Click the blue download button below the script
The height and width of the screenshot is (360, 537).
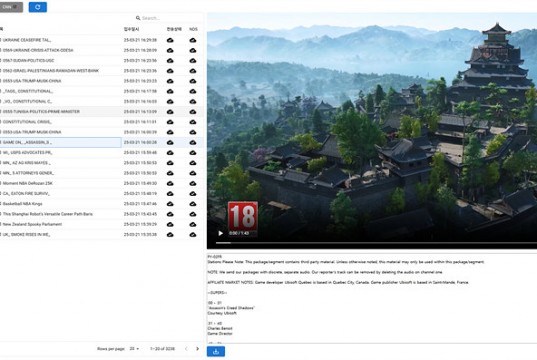pyautogui.click(x=216, y=351)
